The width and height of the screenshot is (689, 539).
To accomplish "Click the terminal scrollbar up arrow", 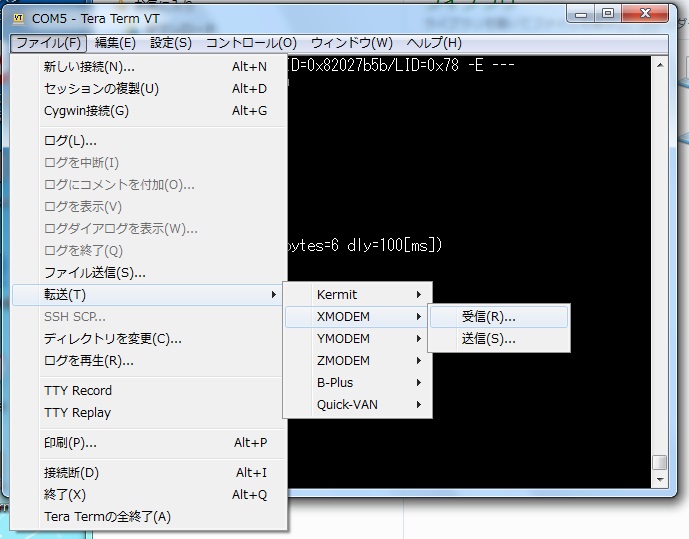I will point(660,65).
